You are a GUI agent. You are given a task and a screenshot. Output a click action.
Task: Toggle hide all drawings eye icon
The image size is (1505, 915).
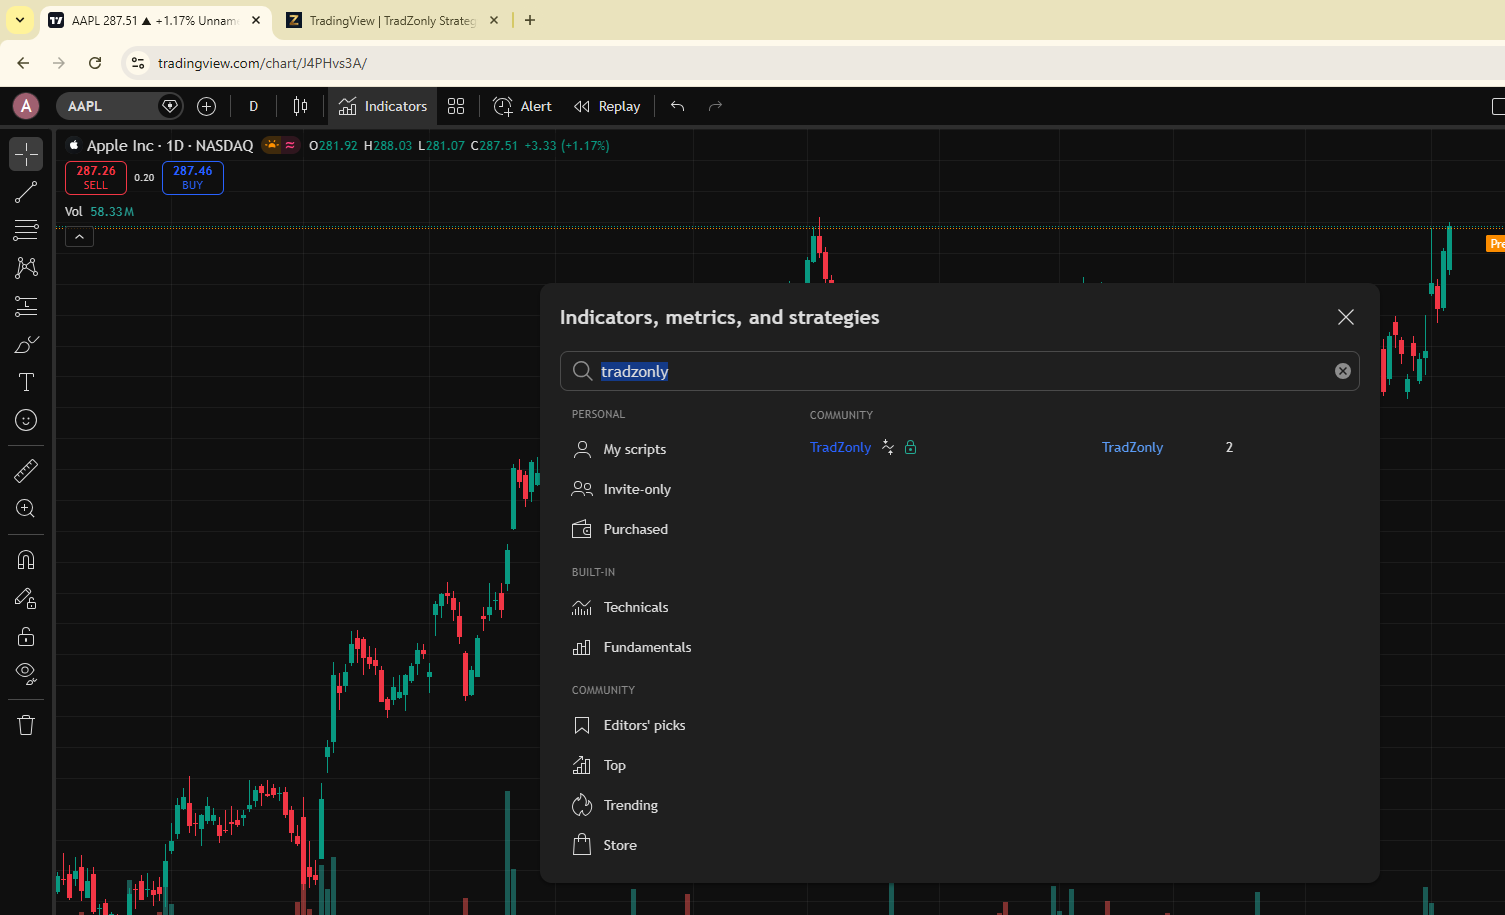pos(26,674)
